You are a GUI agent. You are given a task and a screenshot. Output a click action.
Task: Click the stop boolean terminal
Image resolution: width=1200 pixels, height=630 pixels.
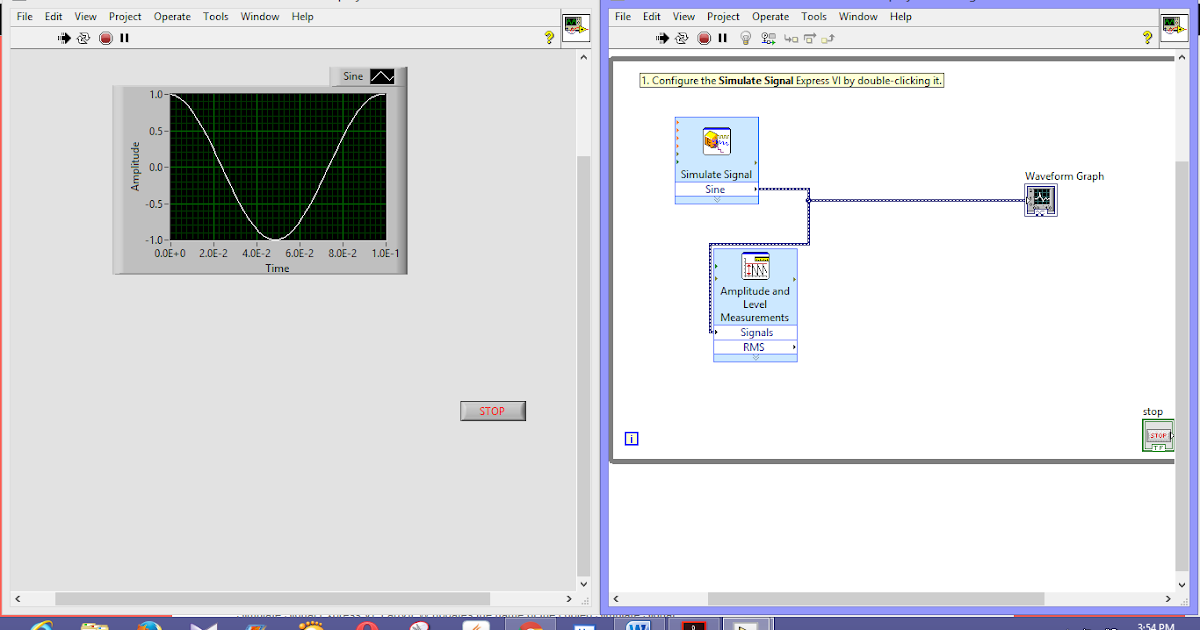point(1157,434)
